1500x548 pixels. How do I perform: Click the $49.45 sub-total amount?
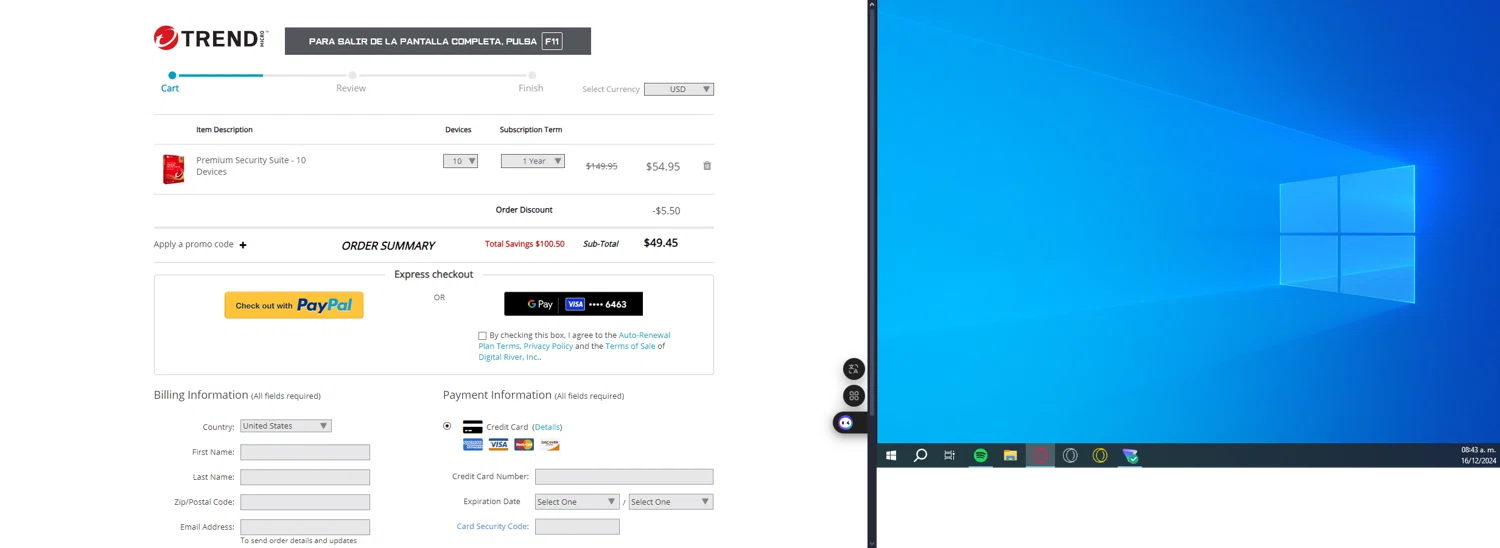(661, 243)
